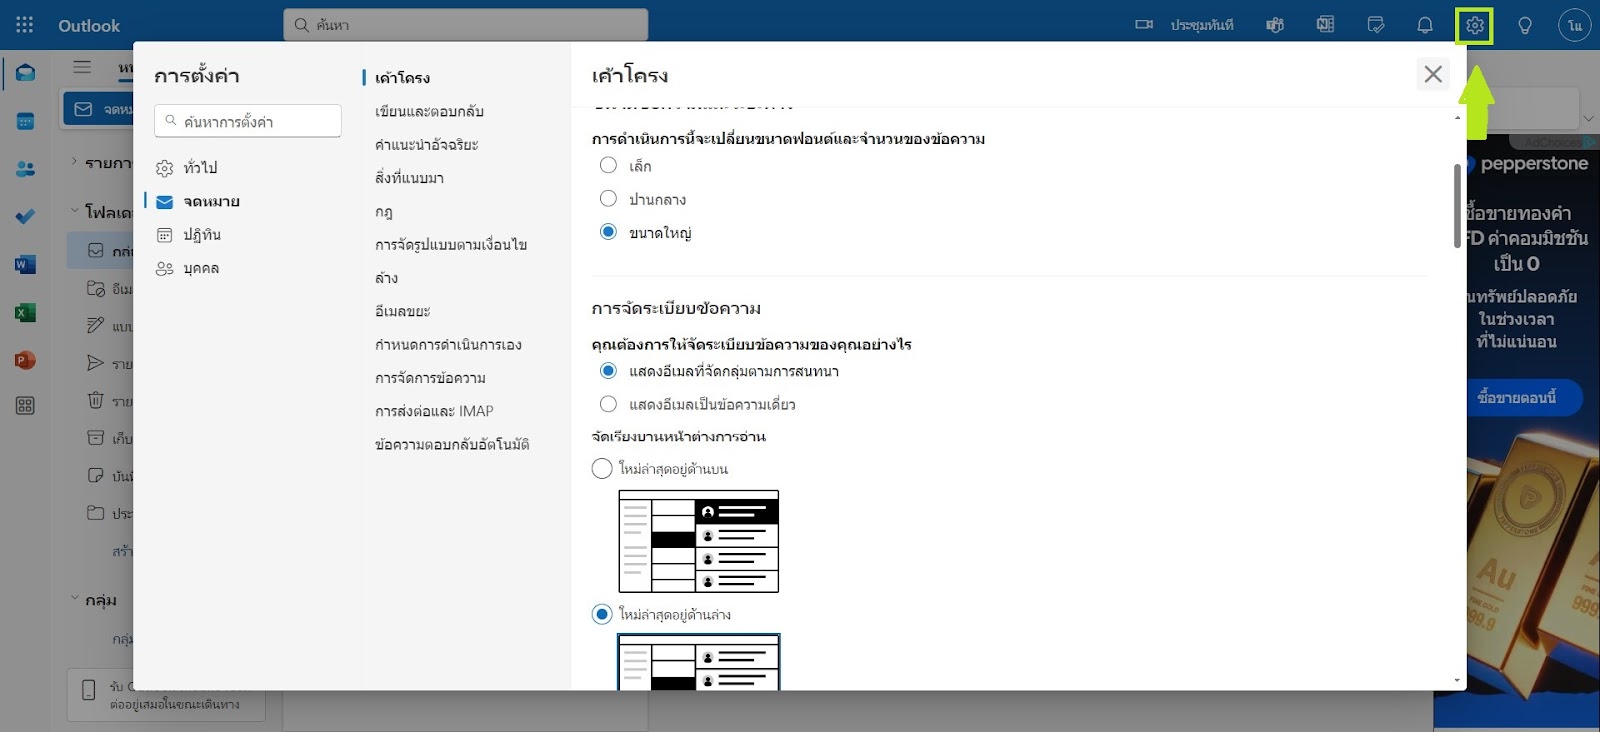Close the settings dialog with X

(x=1433, y=73)
